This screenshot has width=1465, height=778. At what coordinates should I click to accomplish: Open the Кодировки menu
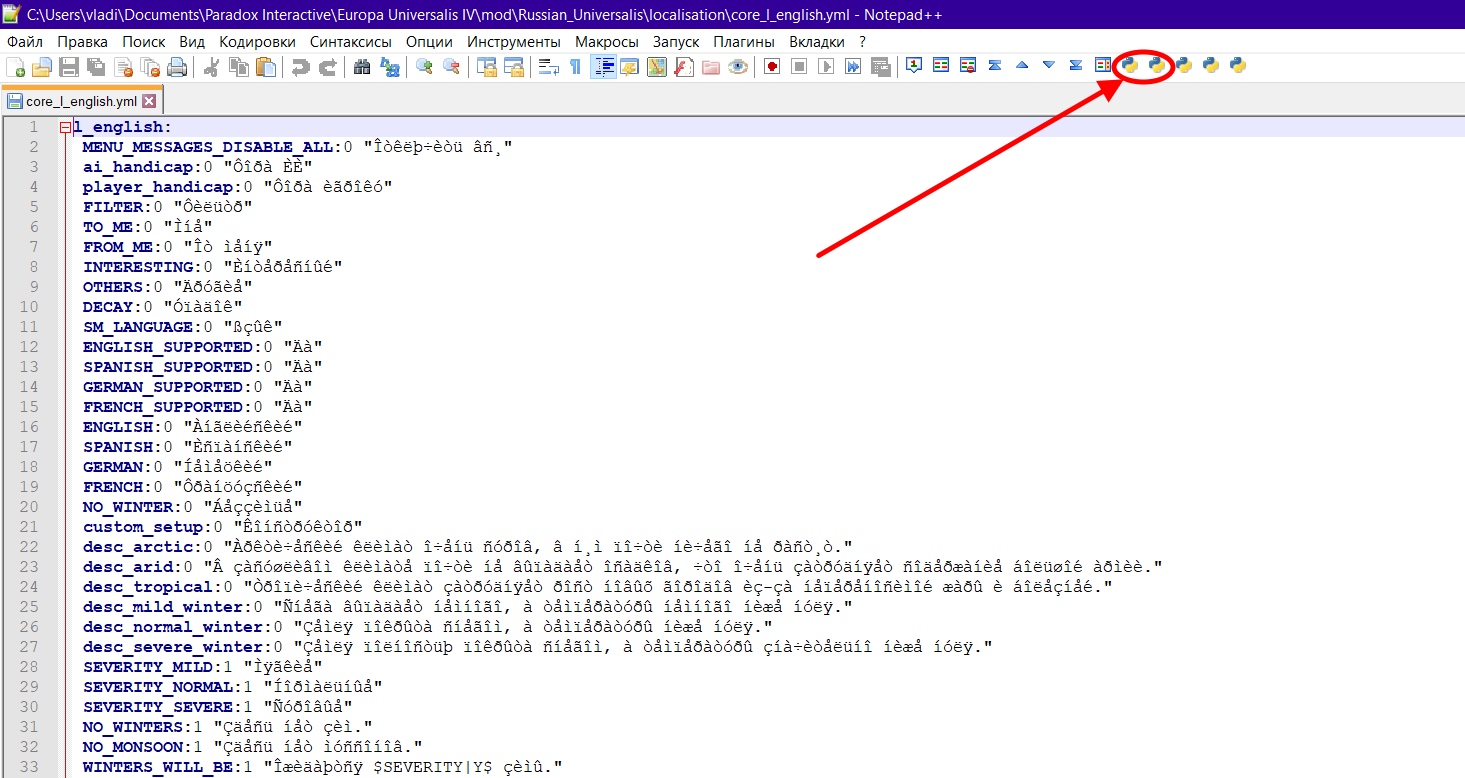[x=257, y=42]
